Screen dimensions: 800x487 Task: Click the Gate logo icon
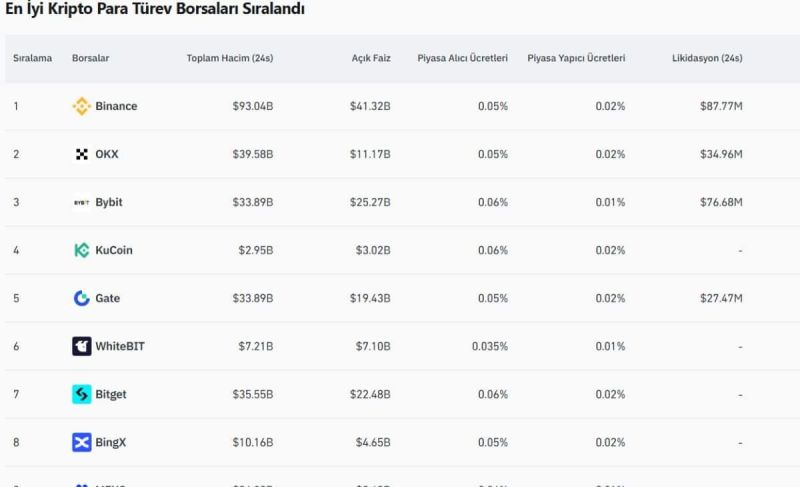(82, 298)
